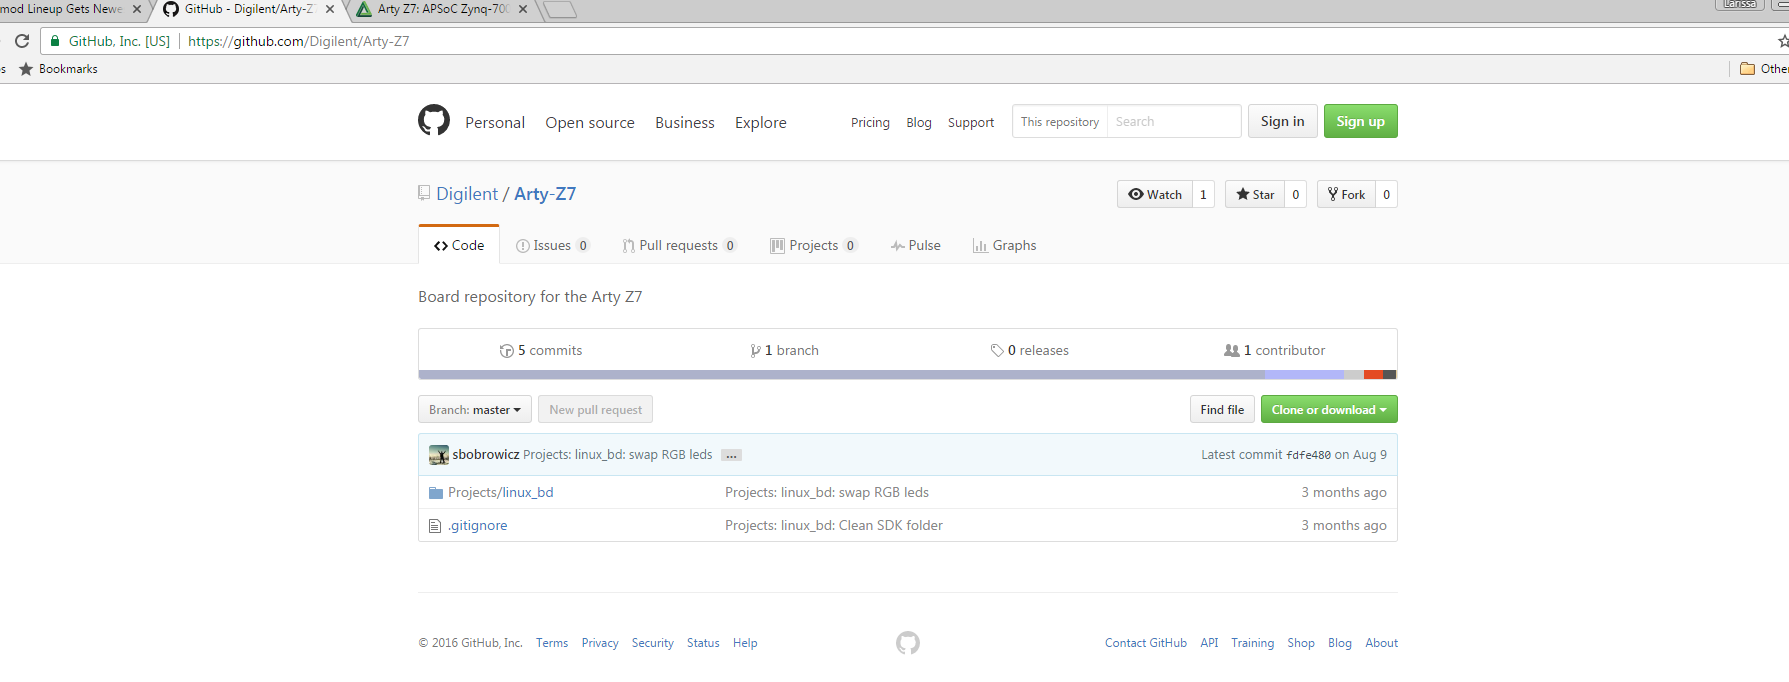Screen dimensions: 1789x682
Task: Click the GitHub Octocat logo in header
Action: (x=434, y=121)
